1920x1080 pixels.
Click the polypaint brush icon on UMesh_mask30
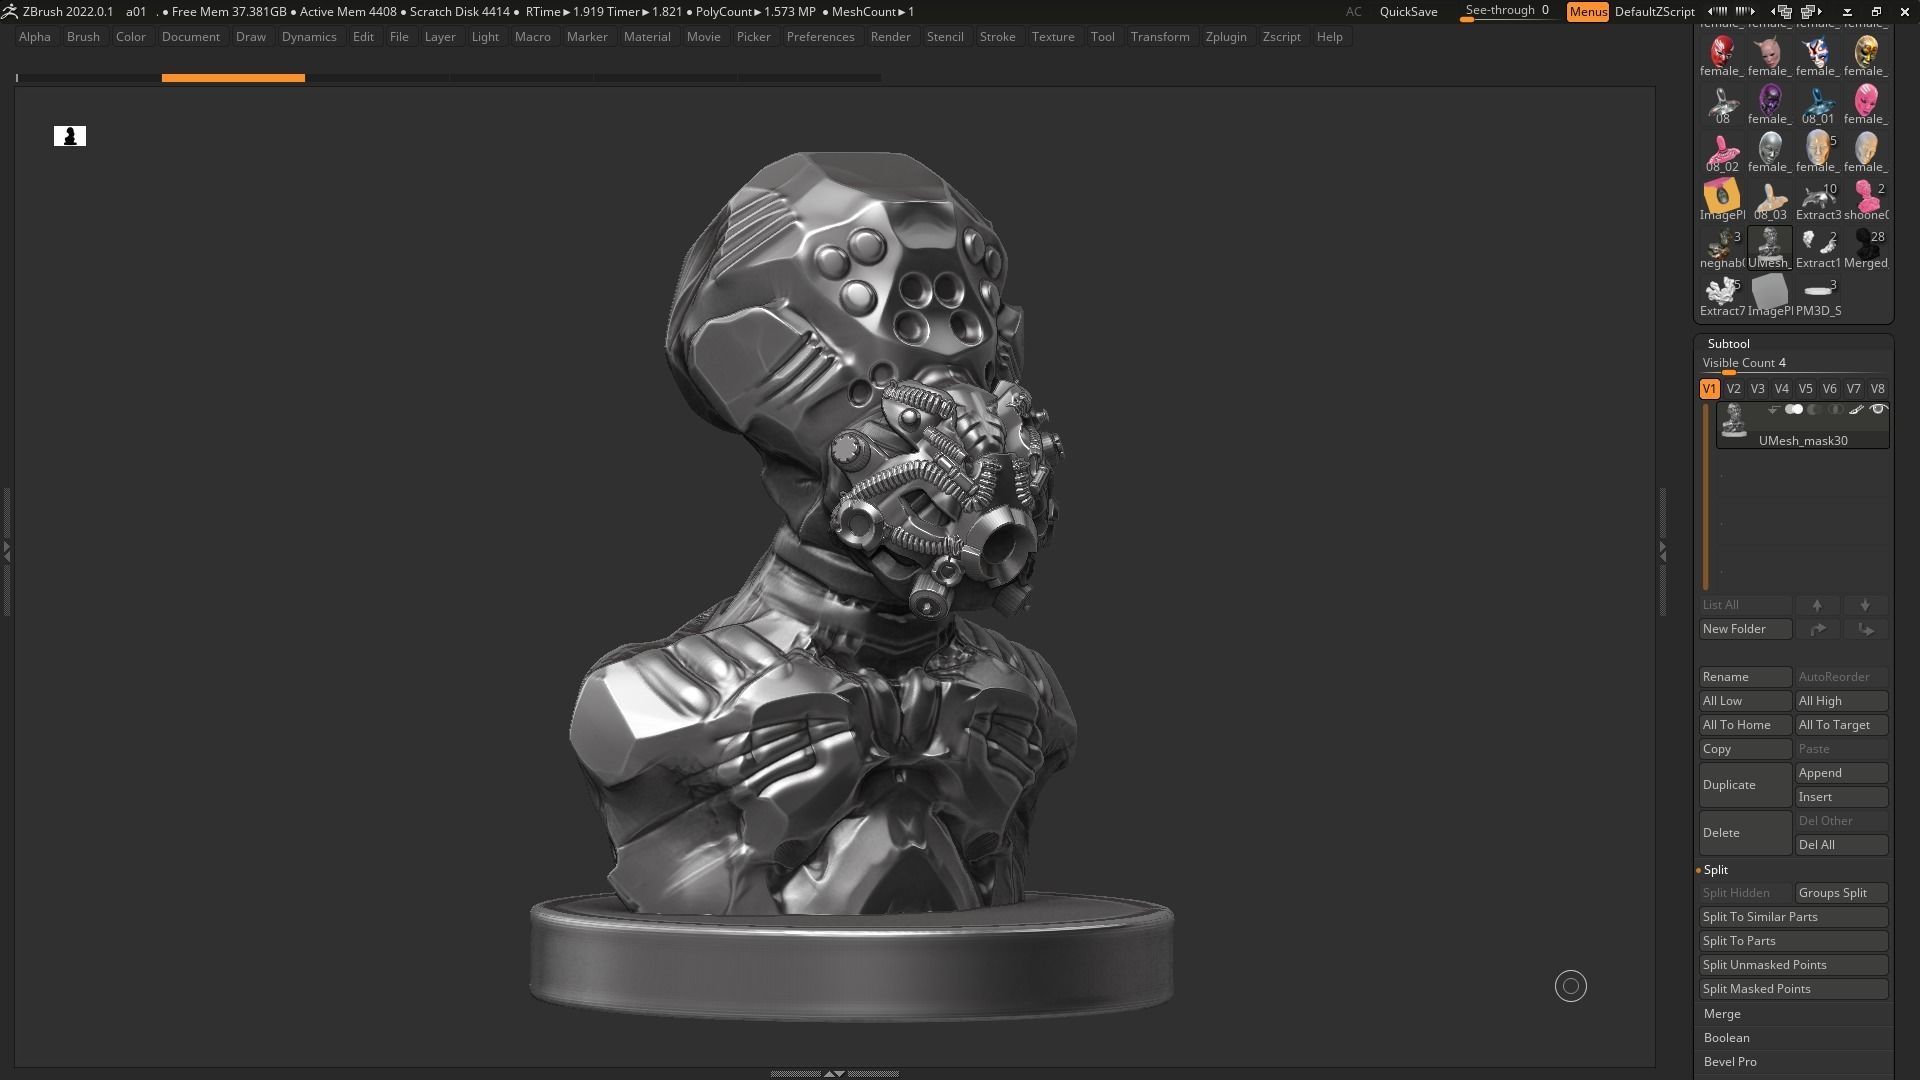(x=1857, y=410)
